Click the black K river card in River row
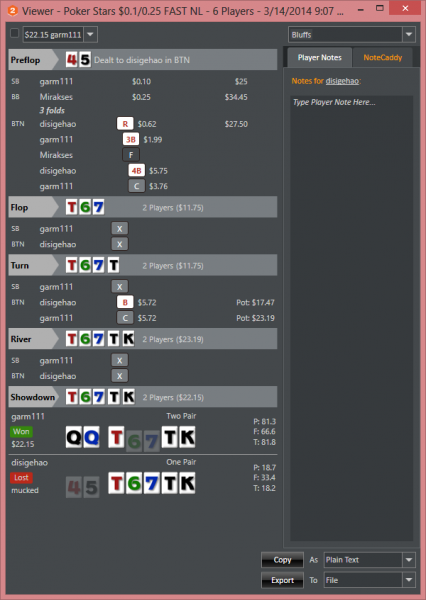426x600 pixels. 128,339
